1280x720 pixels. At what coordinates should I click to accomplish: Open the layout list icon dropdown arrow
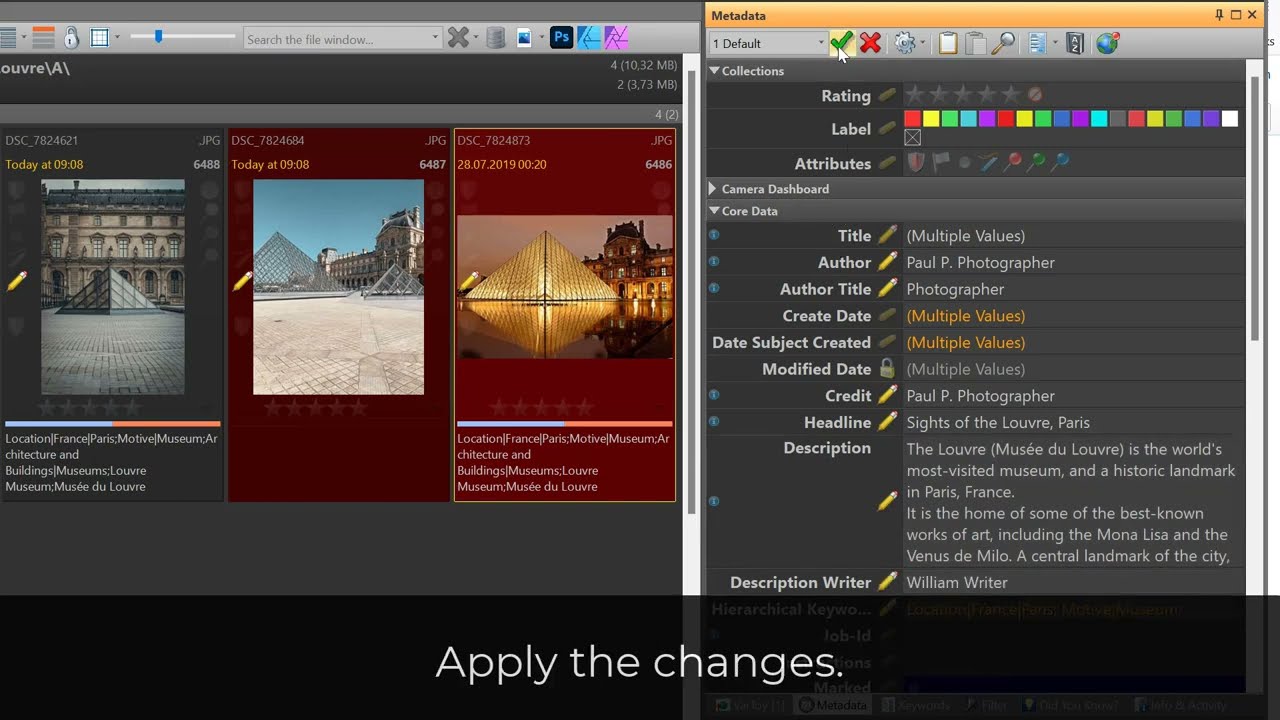click(1055, 43)
